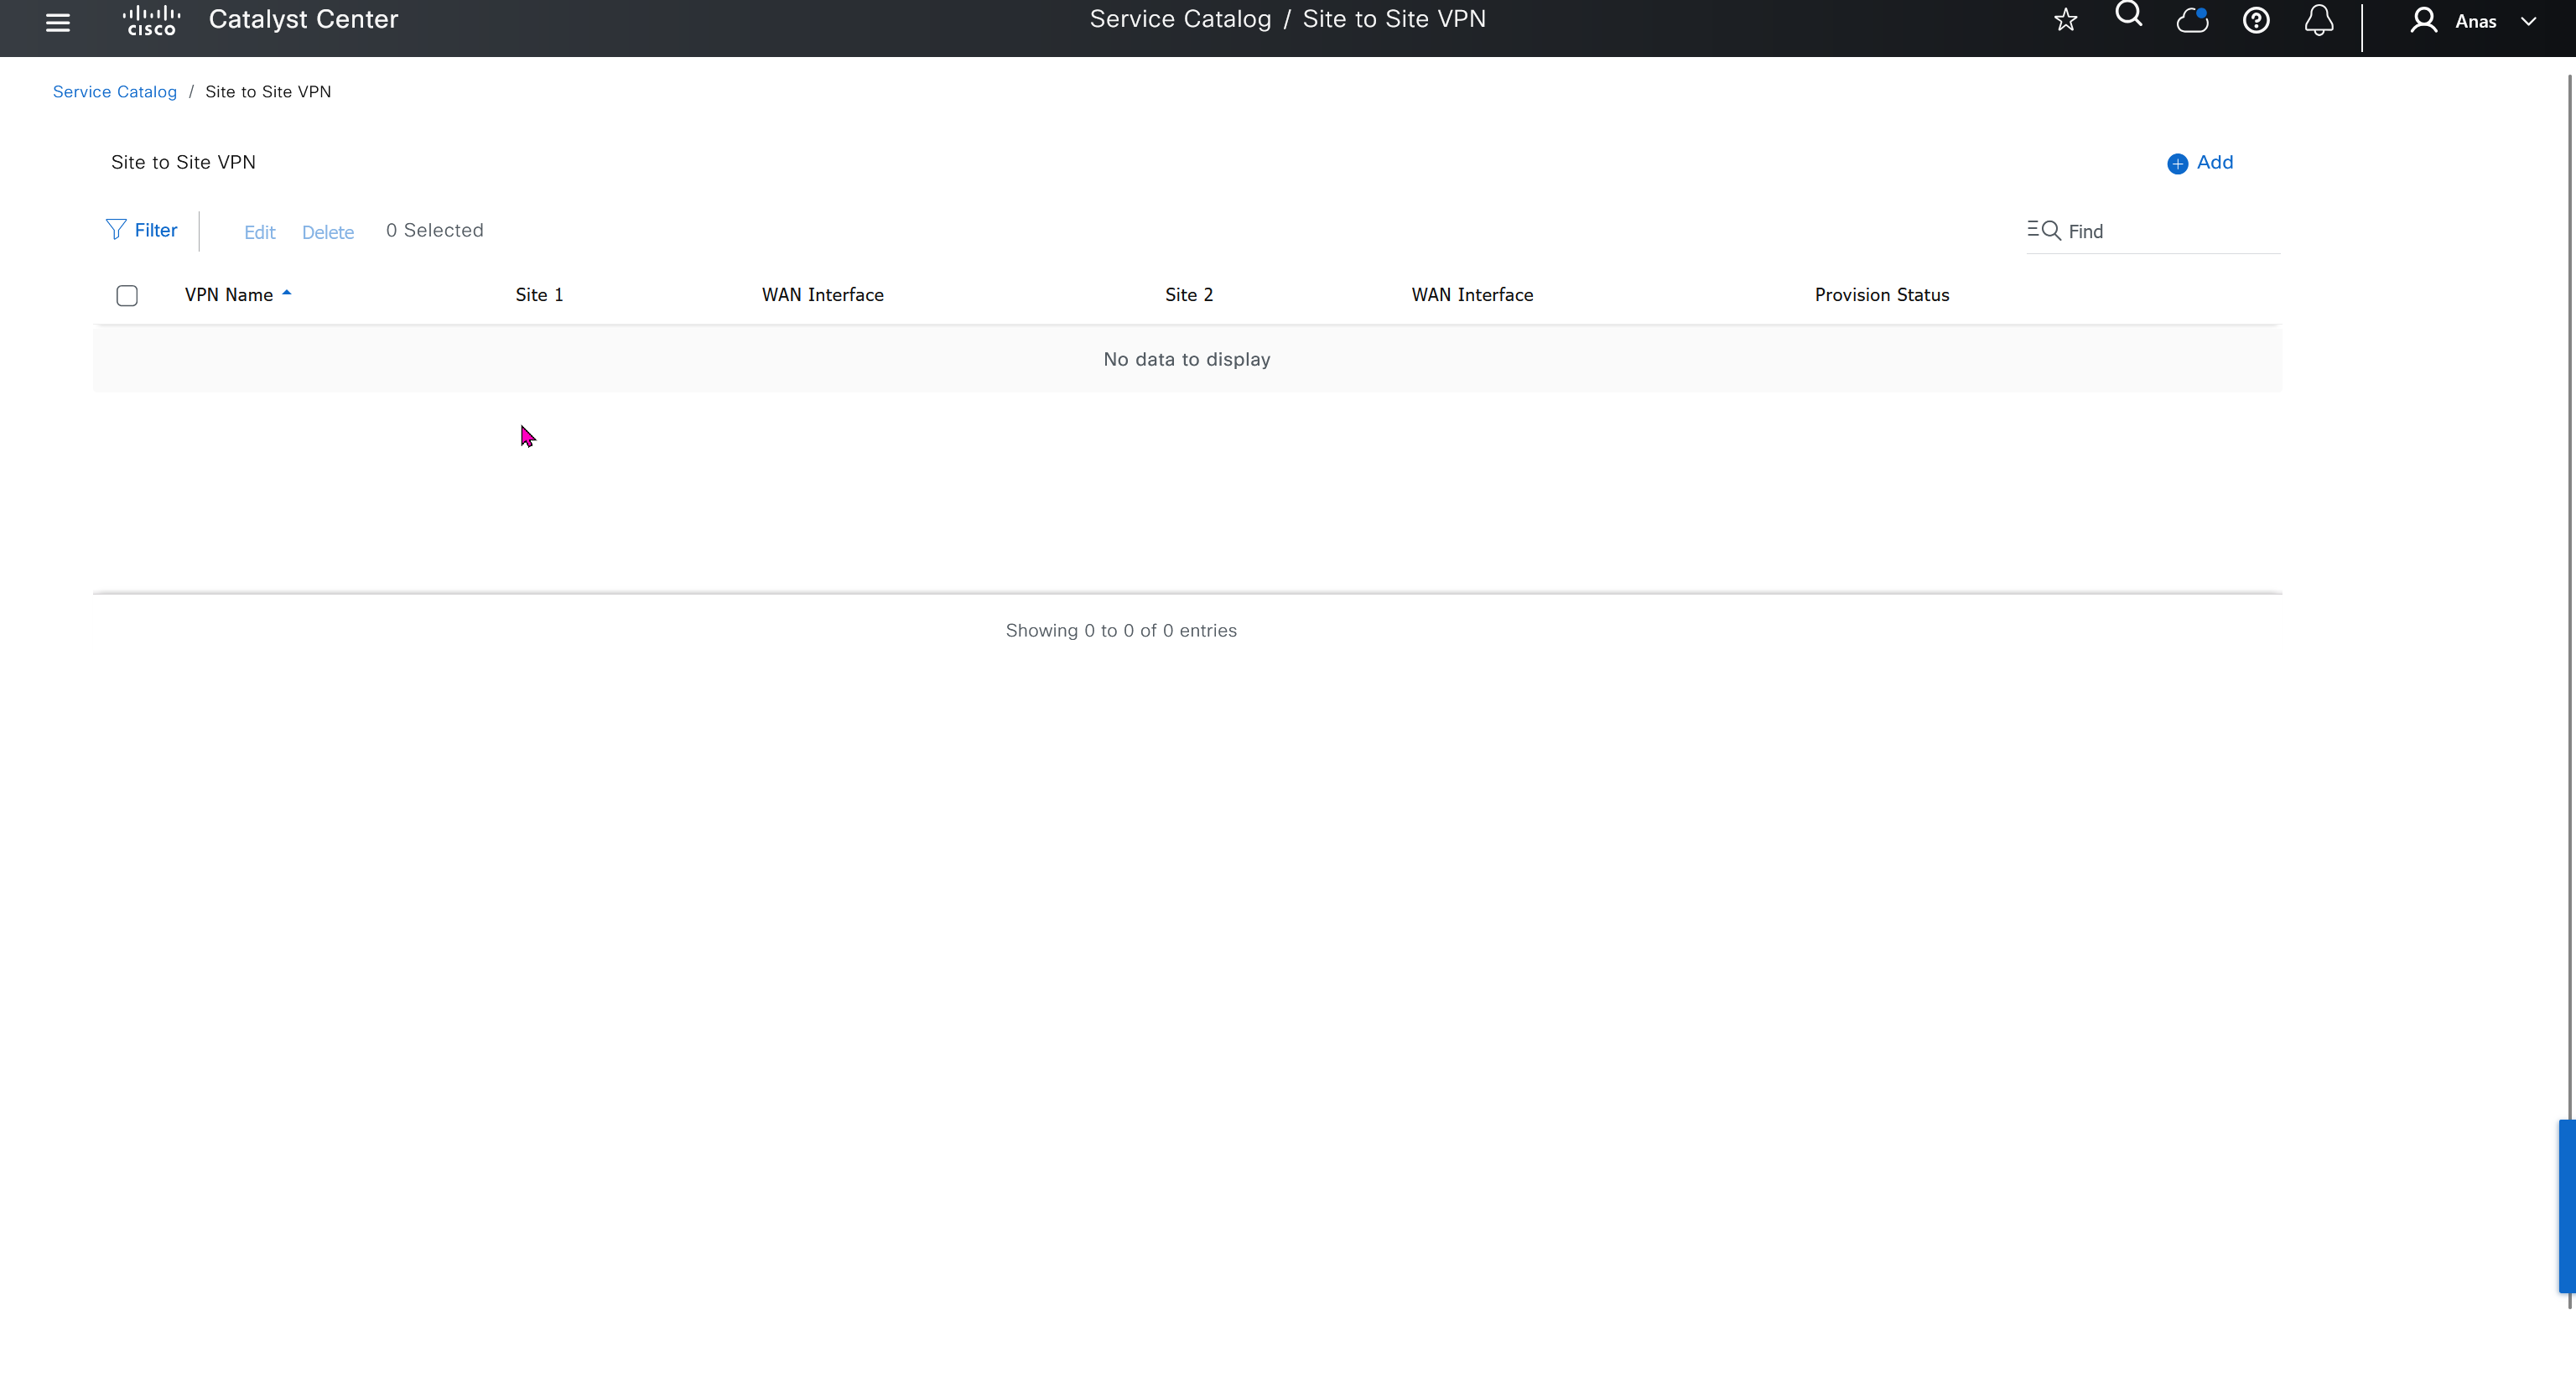Bookmark page with star icon
Image resolution: width=2576 pixels, height=1388 pixels.
tap(2066, 20)
